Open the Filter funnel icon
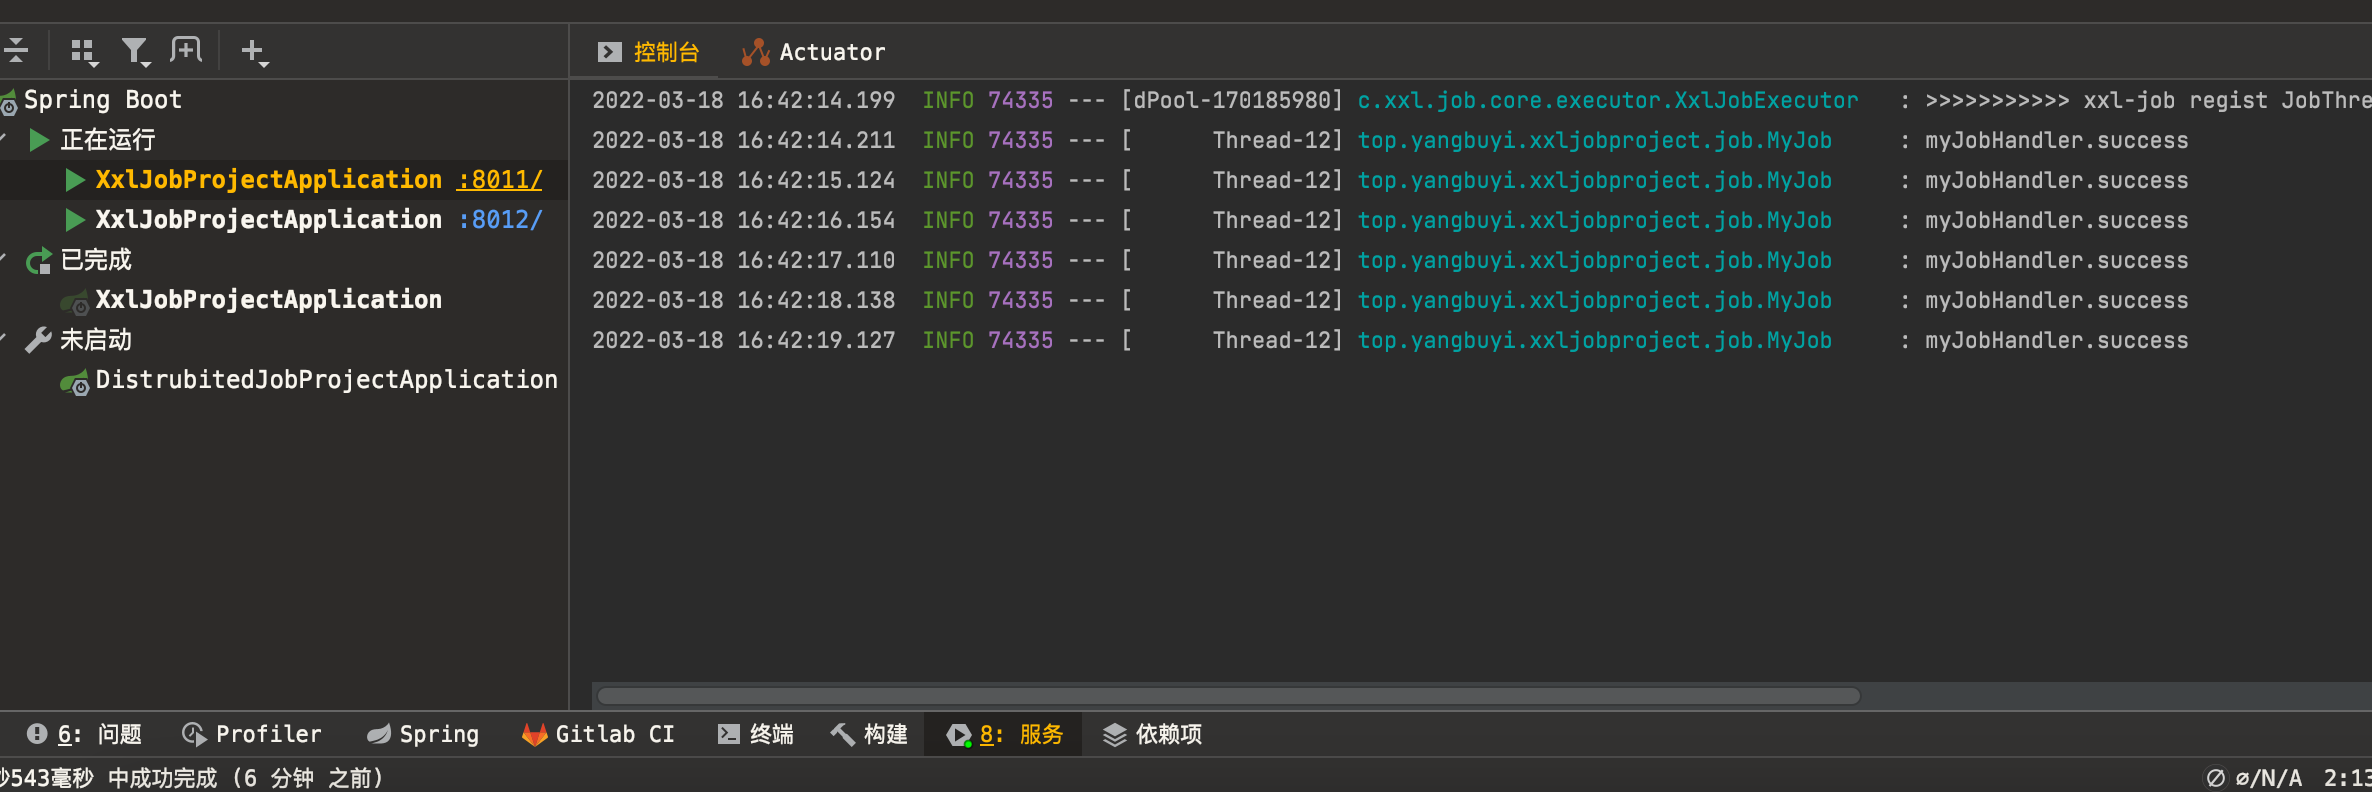Image resolution: width=2372 pixels, height=792 pixels. tap(135, 51)
